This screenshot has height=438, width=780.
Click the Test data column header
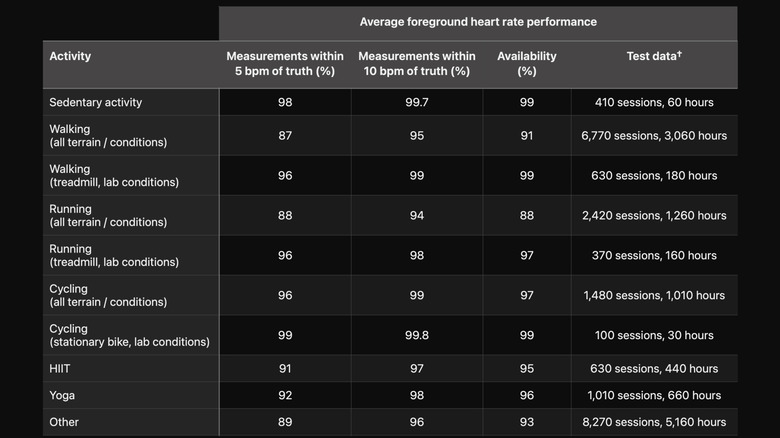click(653, 56)
